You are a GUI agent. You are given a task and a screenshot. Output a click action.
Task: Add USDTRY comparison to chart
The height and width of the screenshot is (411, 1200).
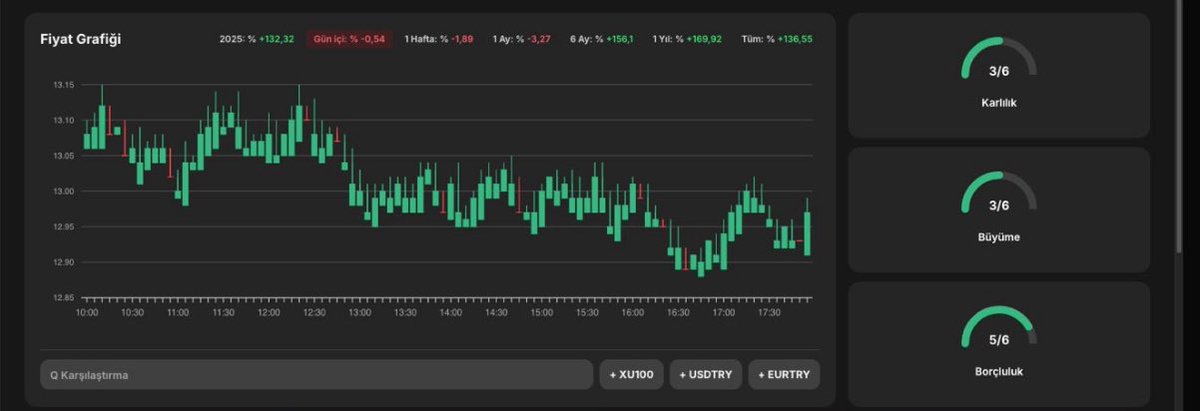pyautogui.click(x=705, y=375)
